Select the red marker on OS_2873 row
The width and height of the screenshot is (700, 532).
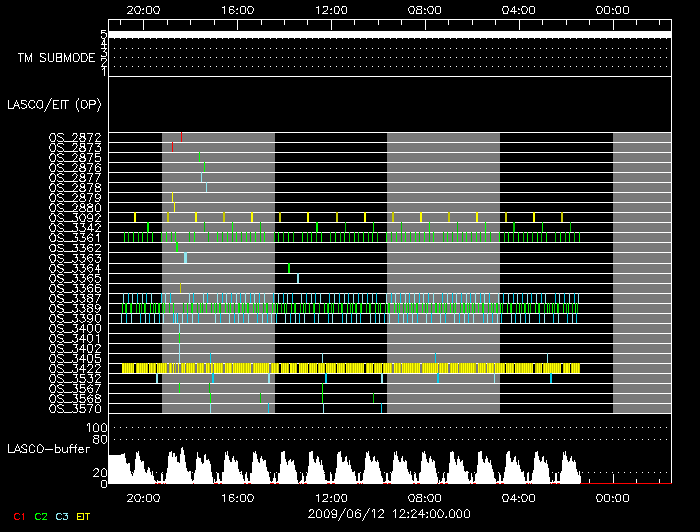click(172, 147)
